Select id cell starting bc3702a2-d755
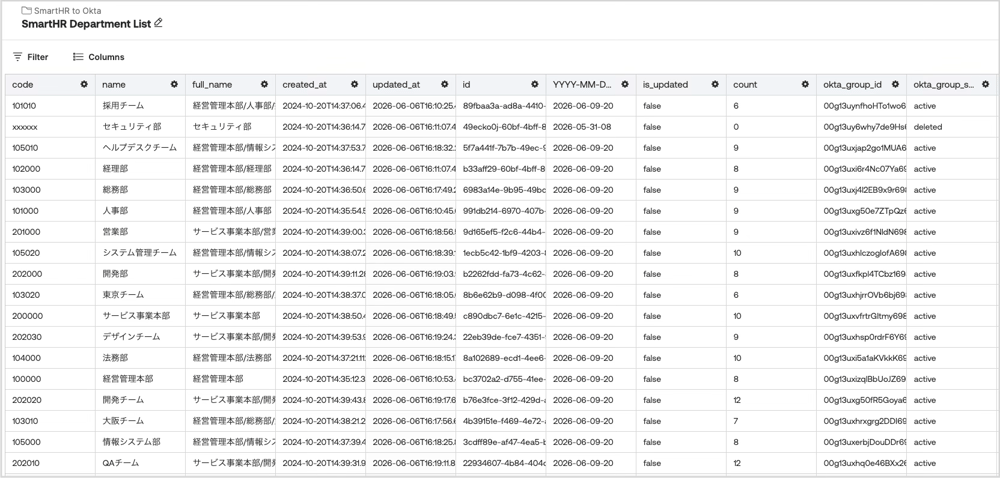Screen dimensions: 1000x478 (501, 379)
